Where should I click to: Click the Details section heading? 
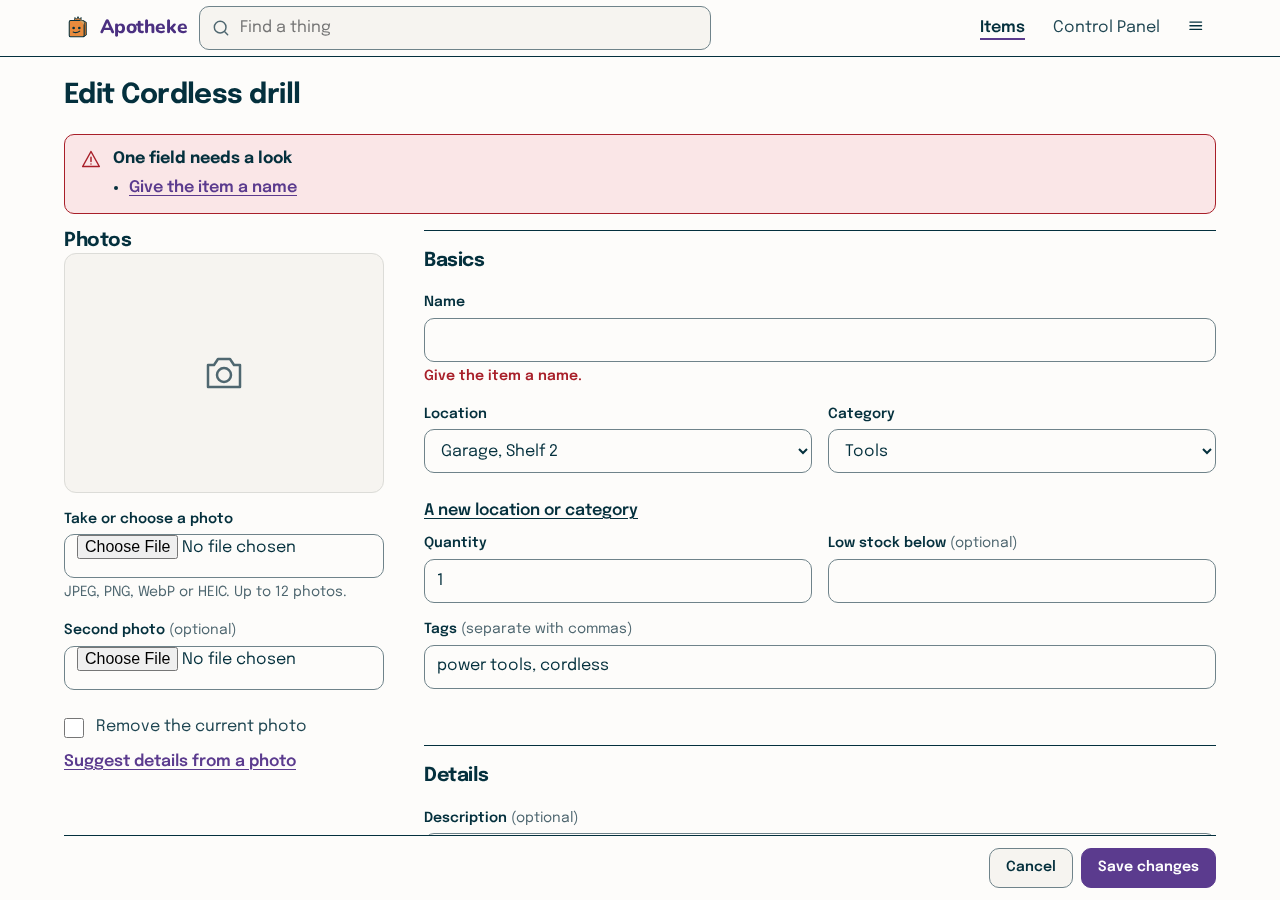point(456,775)
